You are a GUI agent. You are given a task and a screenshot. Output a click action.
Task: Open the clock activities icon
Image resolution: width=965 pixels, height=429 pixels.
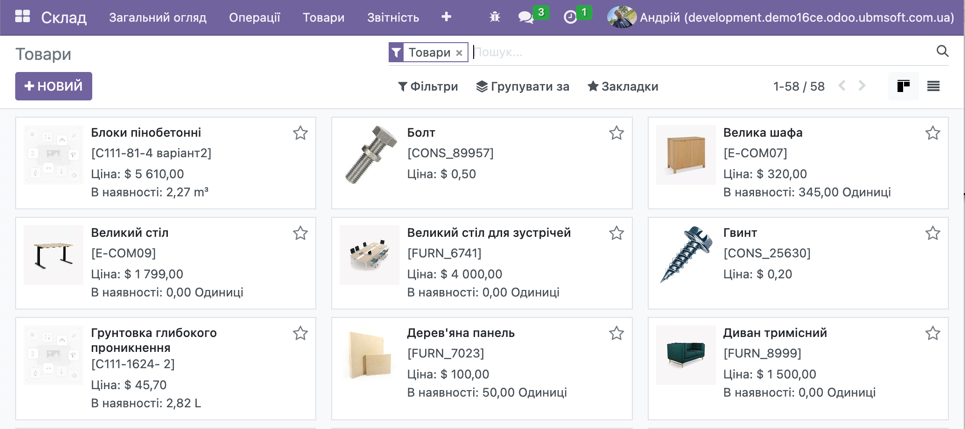[570, 17]
